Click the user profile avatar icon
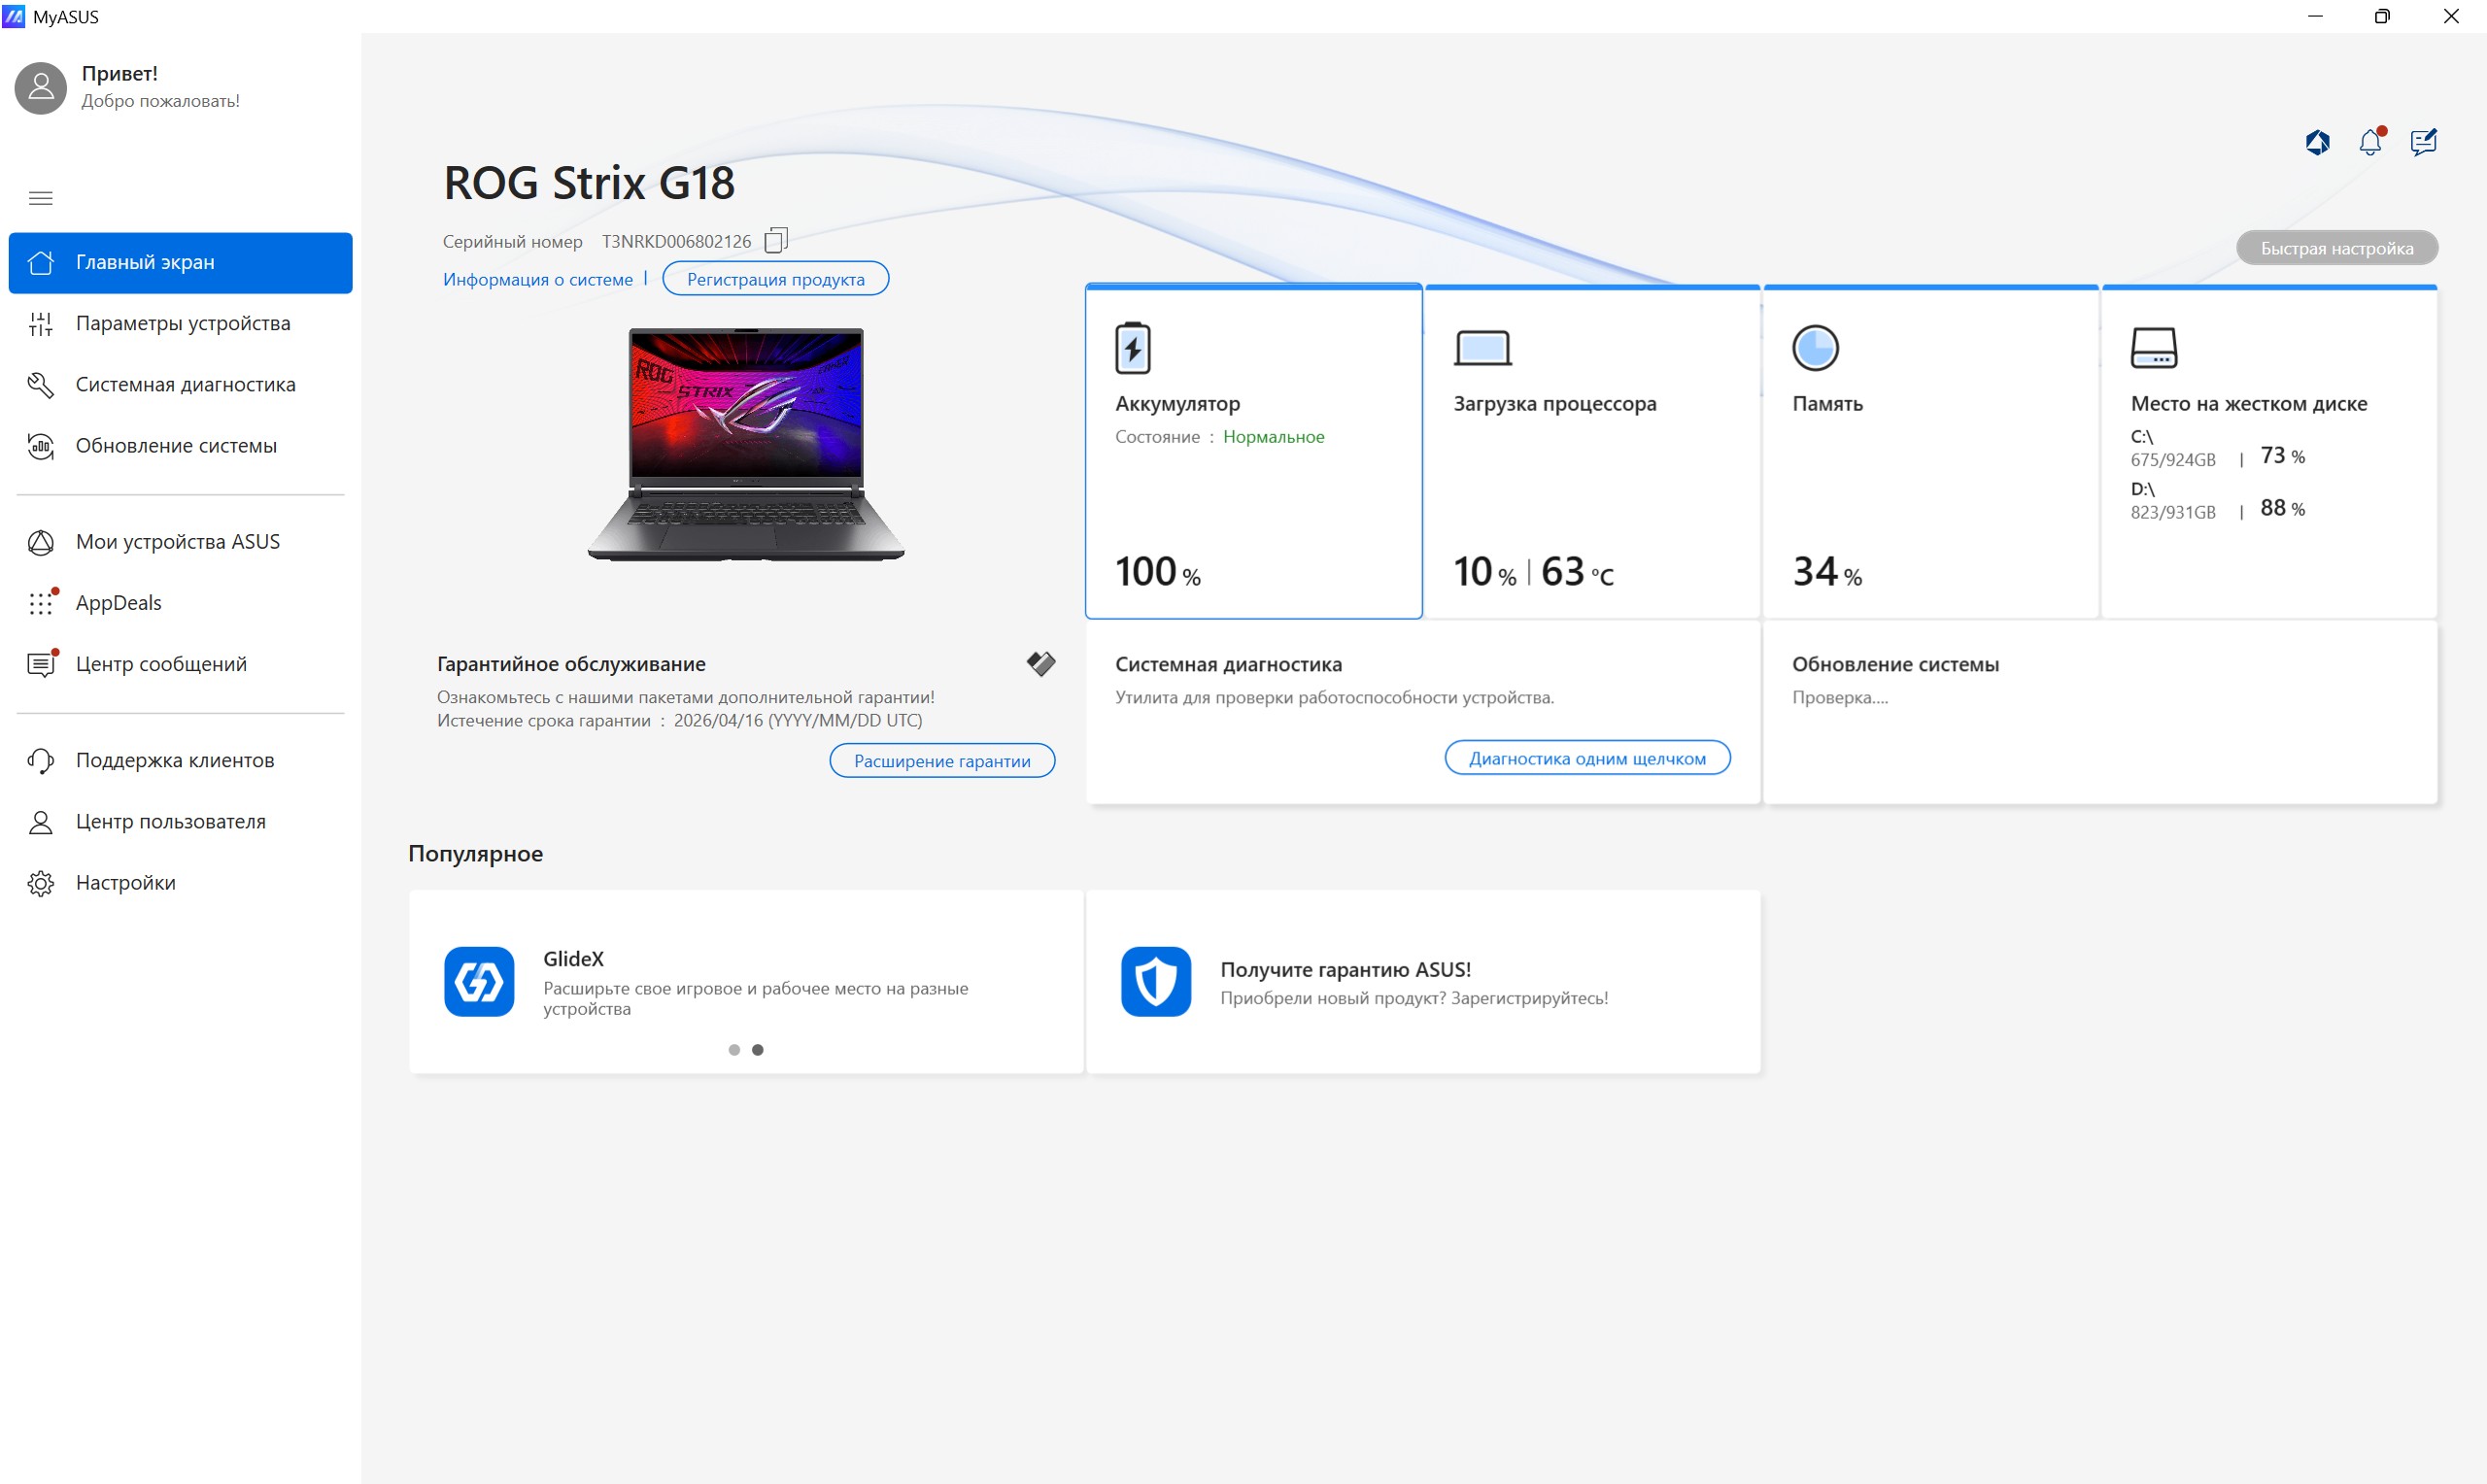 pos(40,88)
